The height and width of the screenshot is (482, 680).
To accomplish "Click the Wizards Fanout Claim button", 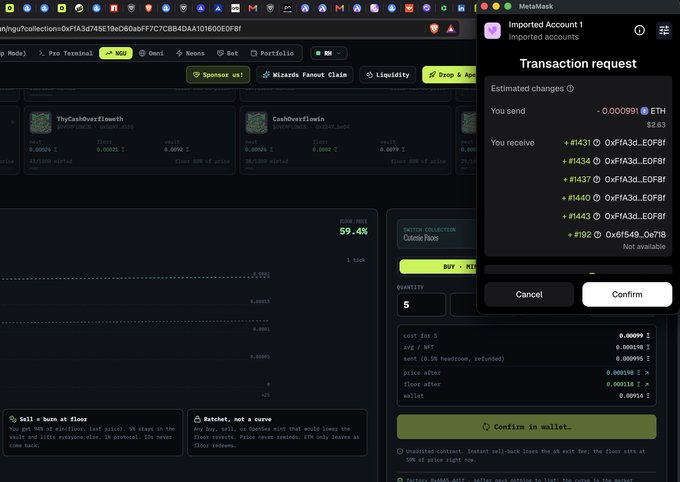I will tap(304, 75).
